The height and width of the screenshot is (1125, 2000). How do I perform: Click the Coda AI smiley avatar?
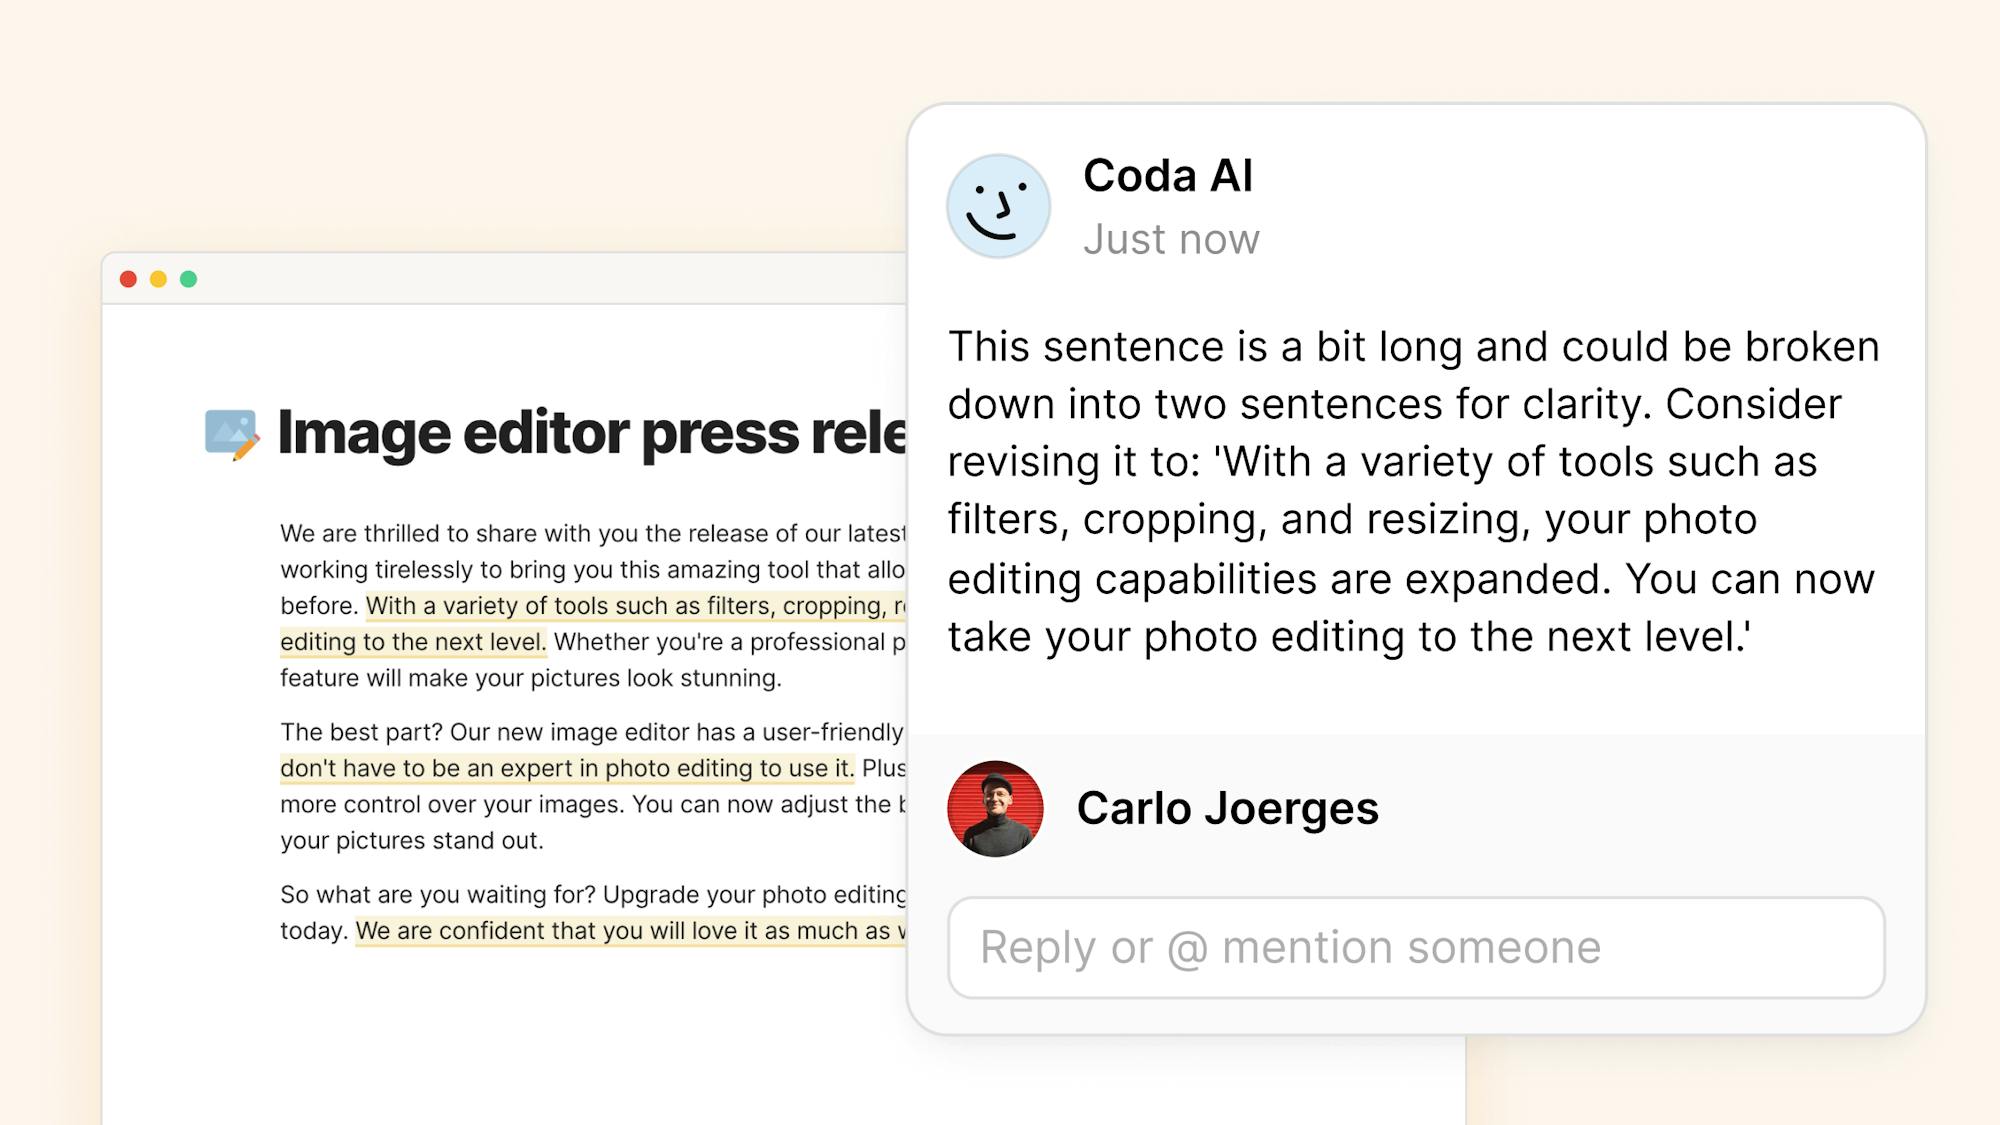(998, 206)
